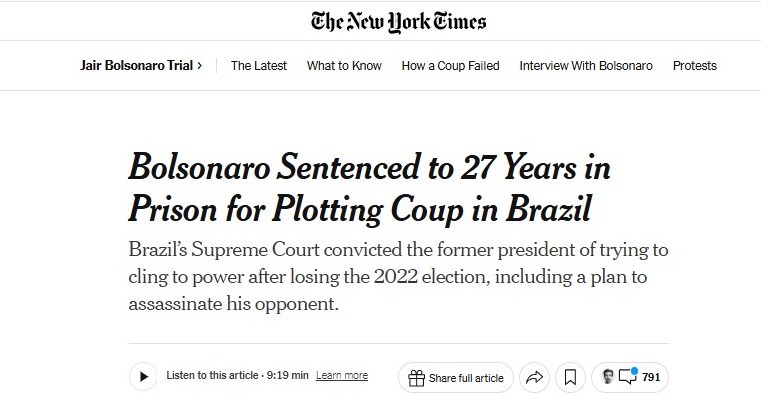The image size is (761, 398).
Task: Open comments via speech bubble icon
Action: pos(628,376)
